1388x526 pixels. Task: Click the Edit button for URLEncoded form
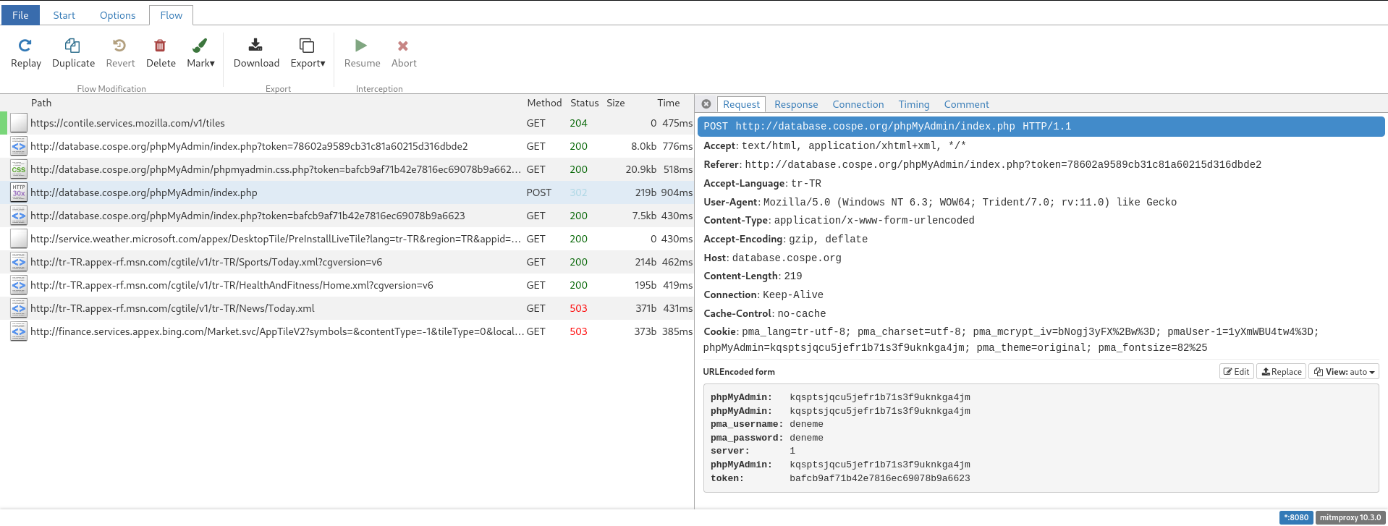1236,371
